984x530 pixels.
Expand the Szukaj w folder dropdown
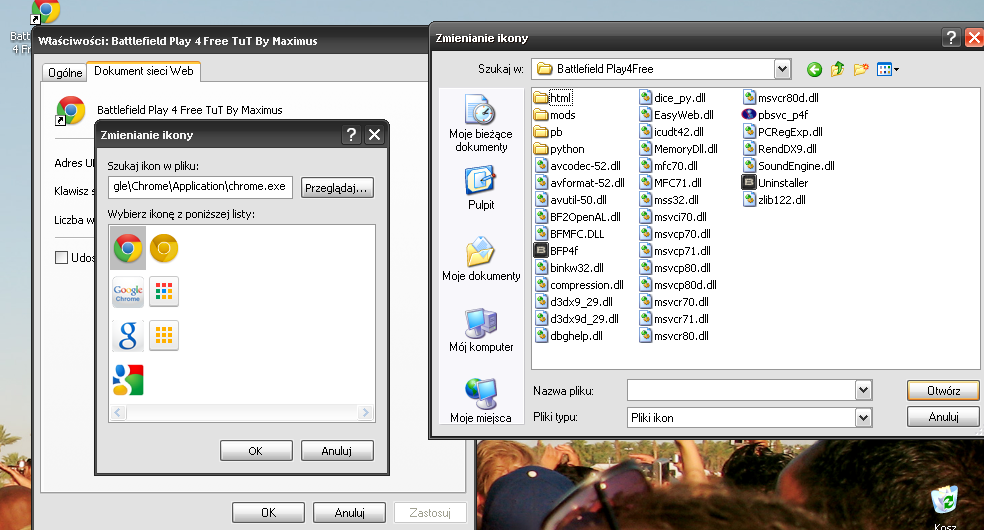(782, 69)
